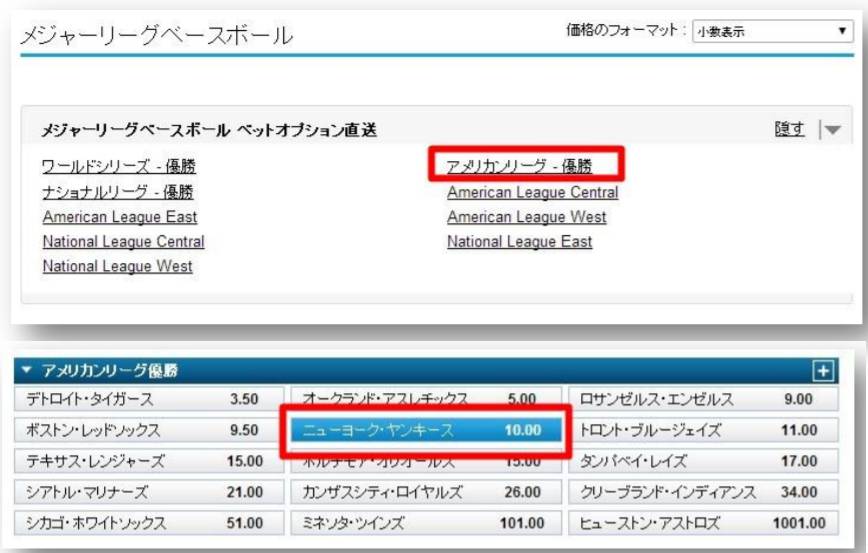Open National League West link
Image resolution: width=868 pixels, height=553 pixels.
pyautogui.click(x=117, y=266)
